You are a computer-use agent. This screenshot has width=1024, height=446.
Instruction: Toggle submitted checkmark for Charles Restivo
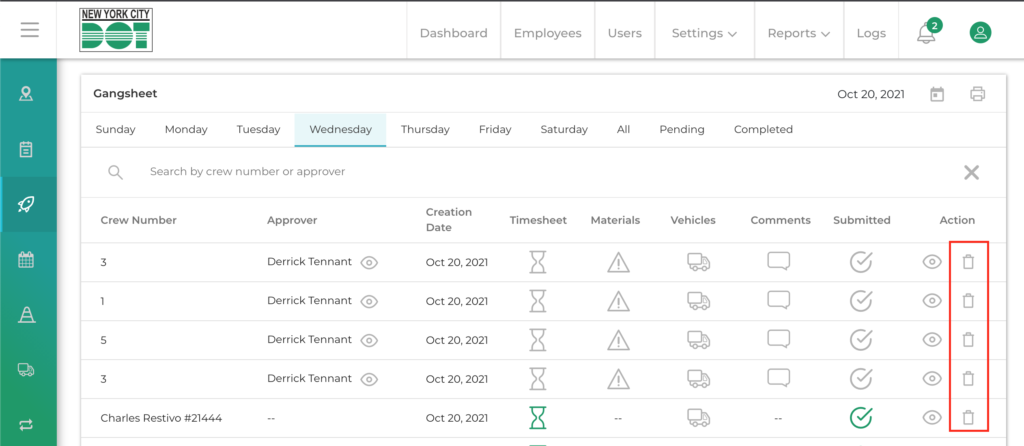click(860, 418)
